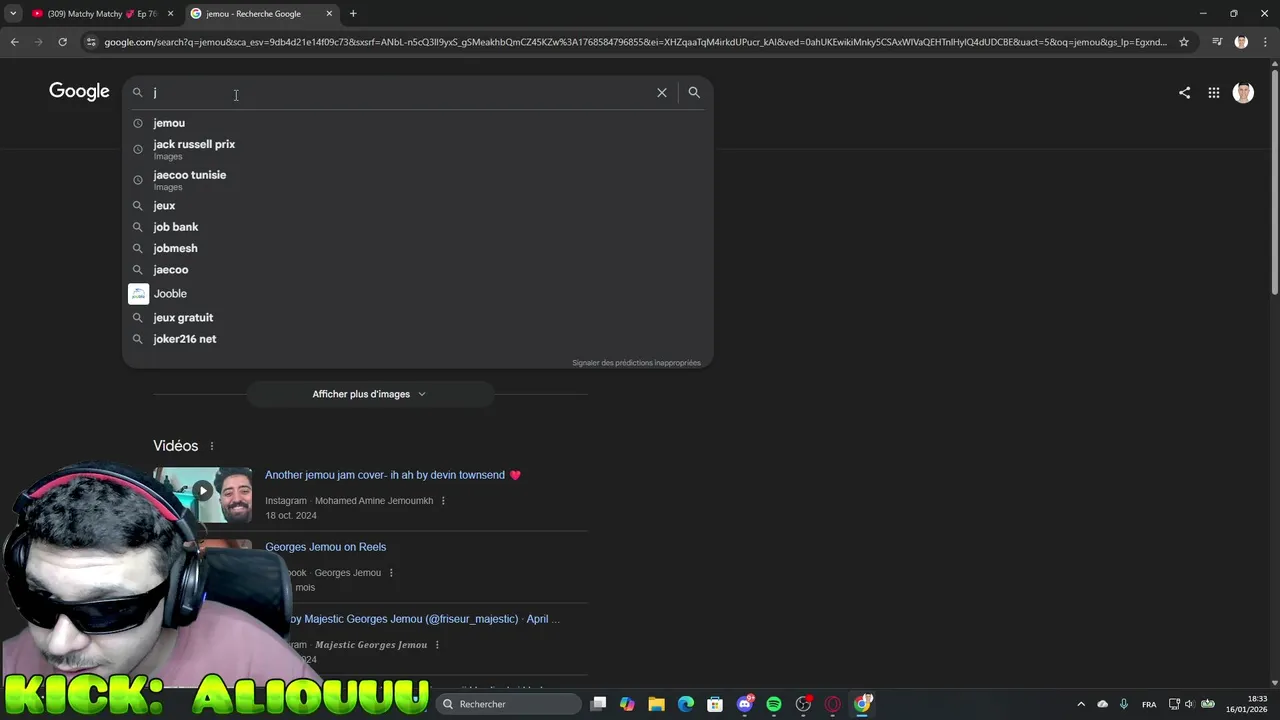Click the share icon on results page

[1184, 93]
